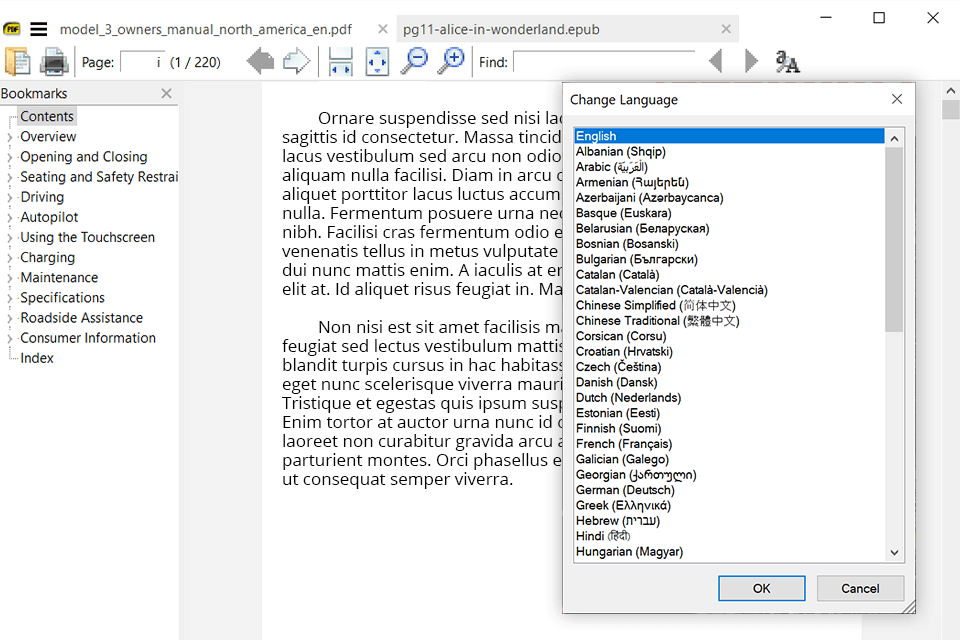The width and height of the screenshot is (960, 640).
Task: Expand the Autopilot bookmark
Action: tap(10, 218)
